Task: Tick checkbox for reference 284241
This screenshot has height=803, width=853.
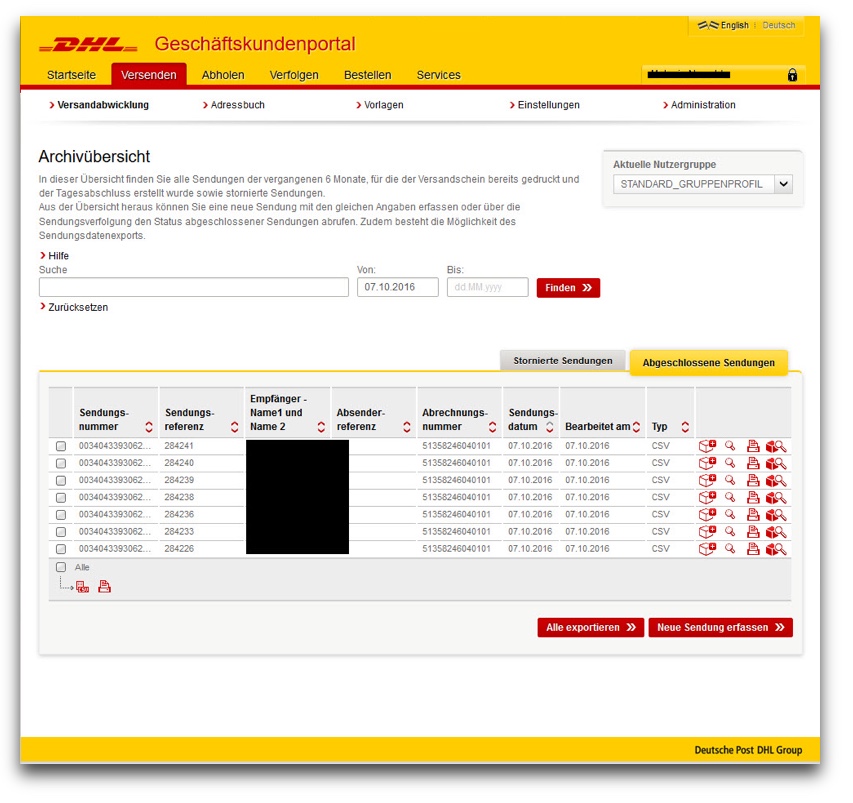Action: 61,446
